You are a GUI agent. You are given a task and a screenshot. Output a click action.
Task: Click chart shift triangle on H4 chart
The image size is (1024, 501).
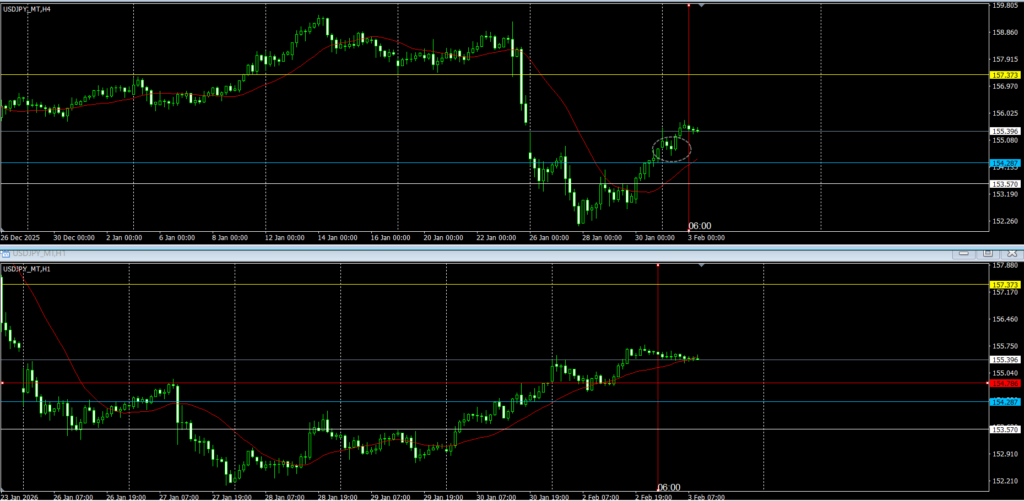tap(703, 6)
